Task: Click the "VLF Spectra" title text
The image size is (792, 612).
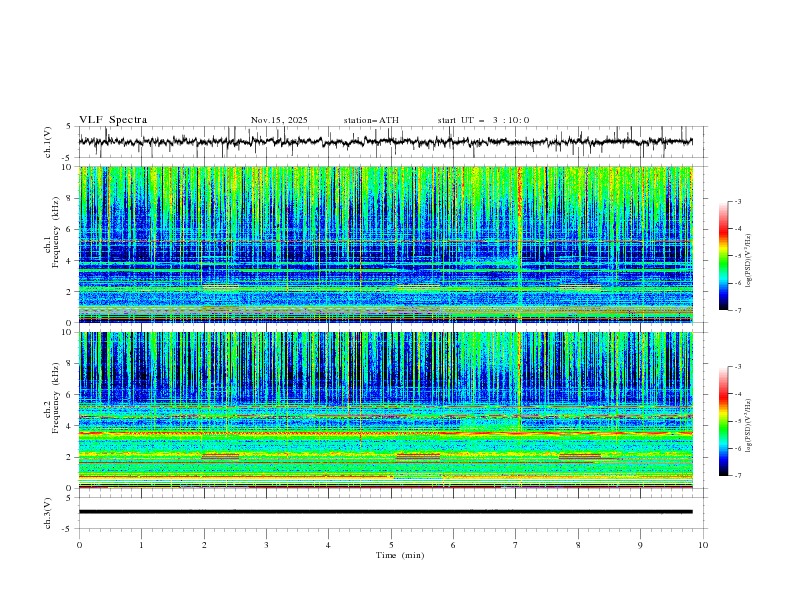Action: click(113, 120)
